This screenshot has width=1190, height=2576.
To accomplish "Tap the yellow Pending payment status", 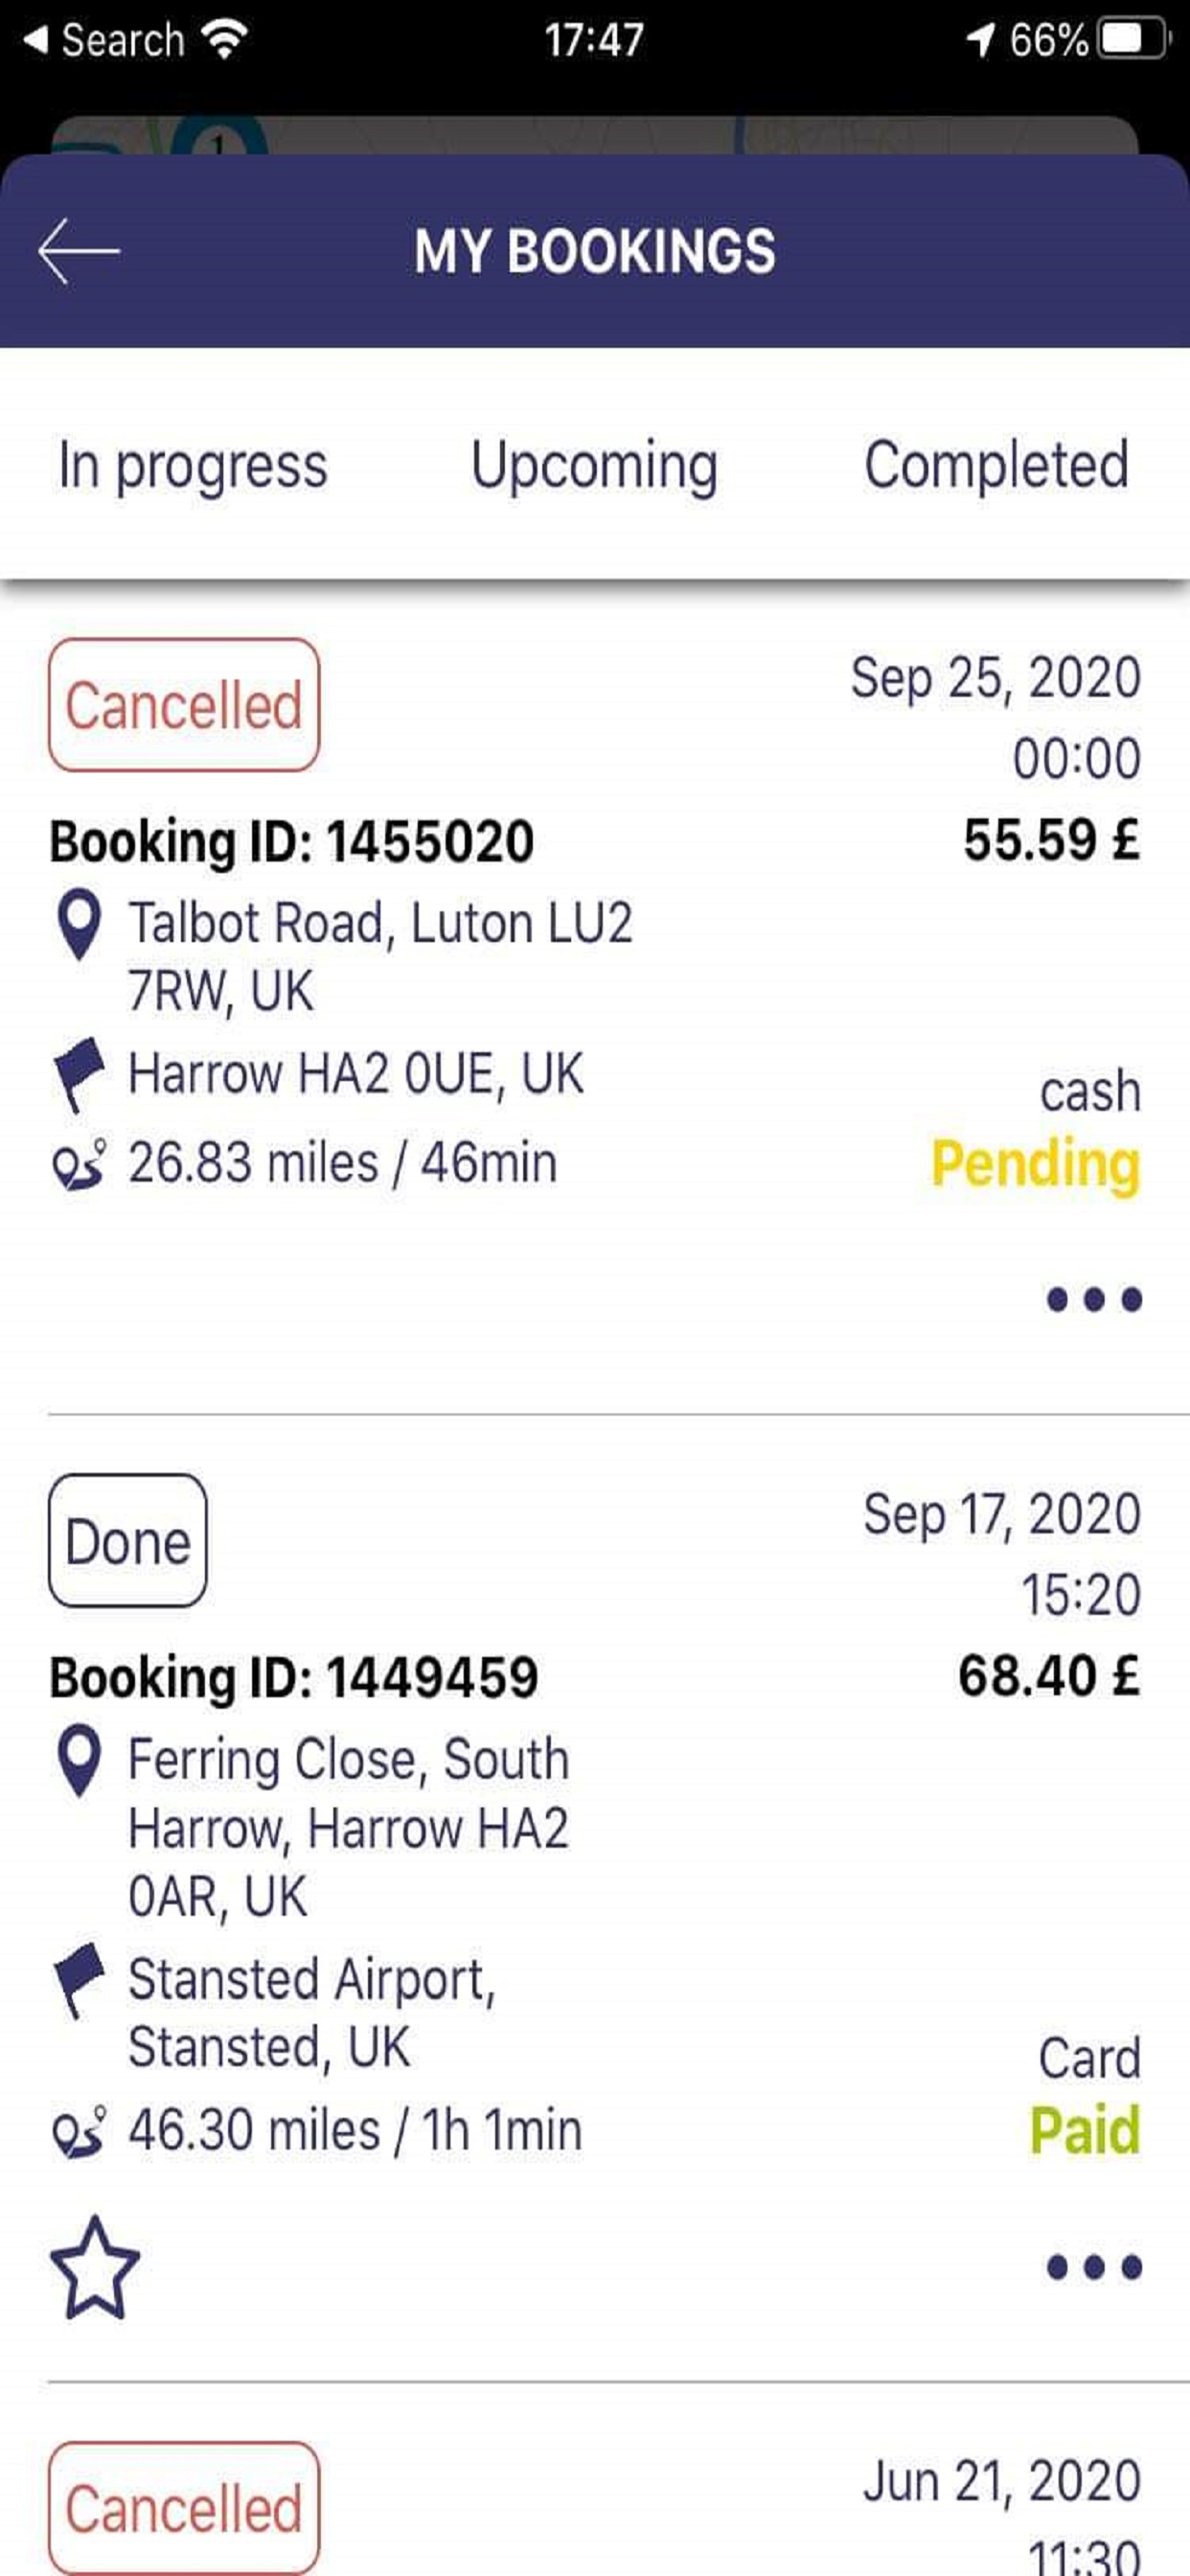I will click(x=1034, y=1164).
